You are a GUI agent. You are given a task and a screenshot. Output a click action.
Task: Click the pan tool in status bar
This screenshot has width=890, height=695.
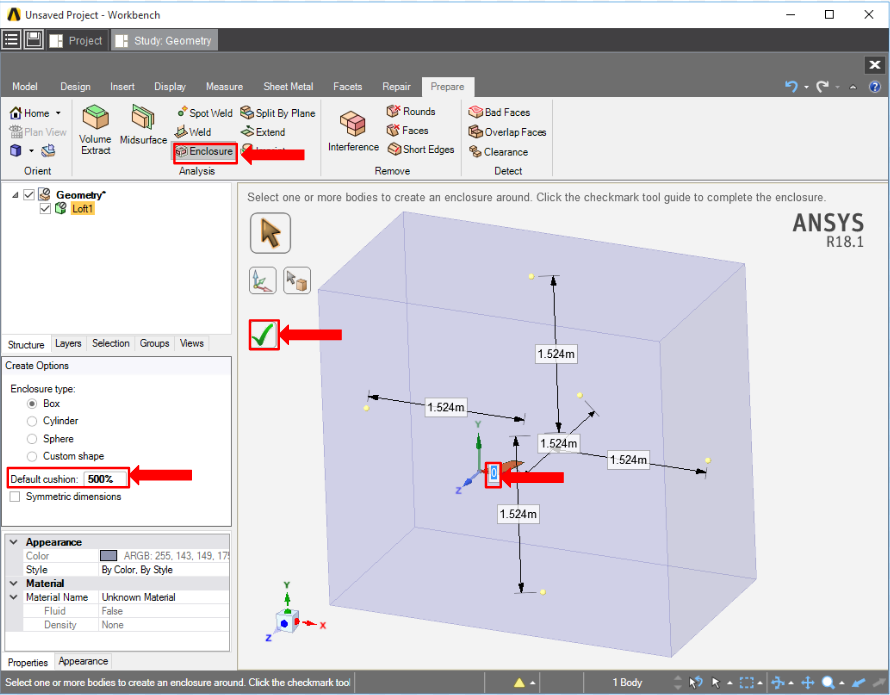click(x=807, y=682)
